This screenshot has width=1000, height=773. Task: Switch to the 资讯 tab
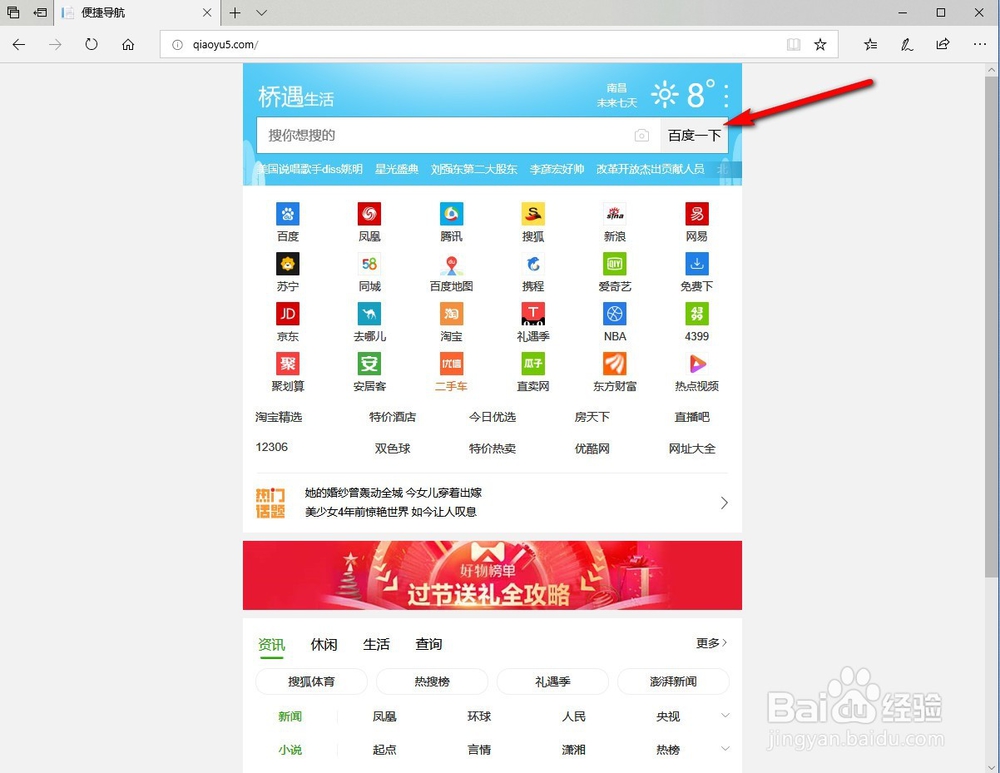tap(272, 644)
